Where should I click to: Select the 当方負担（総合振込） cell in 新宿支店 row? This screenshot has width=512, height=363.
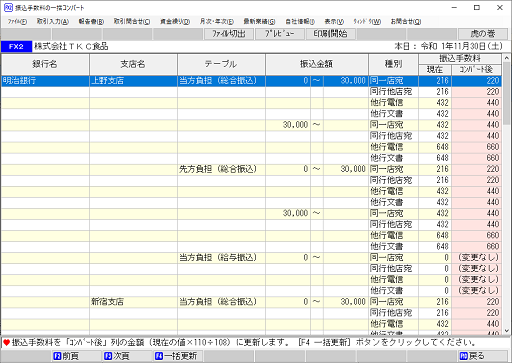[221, 302]
